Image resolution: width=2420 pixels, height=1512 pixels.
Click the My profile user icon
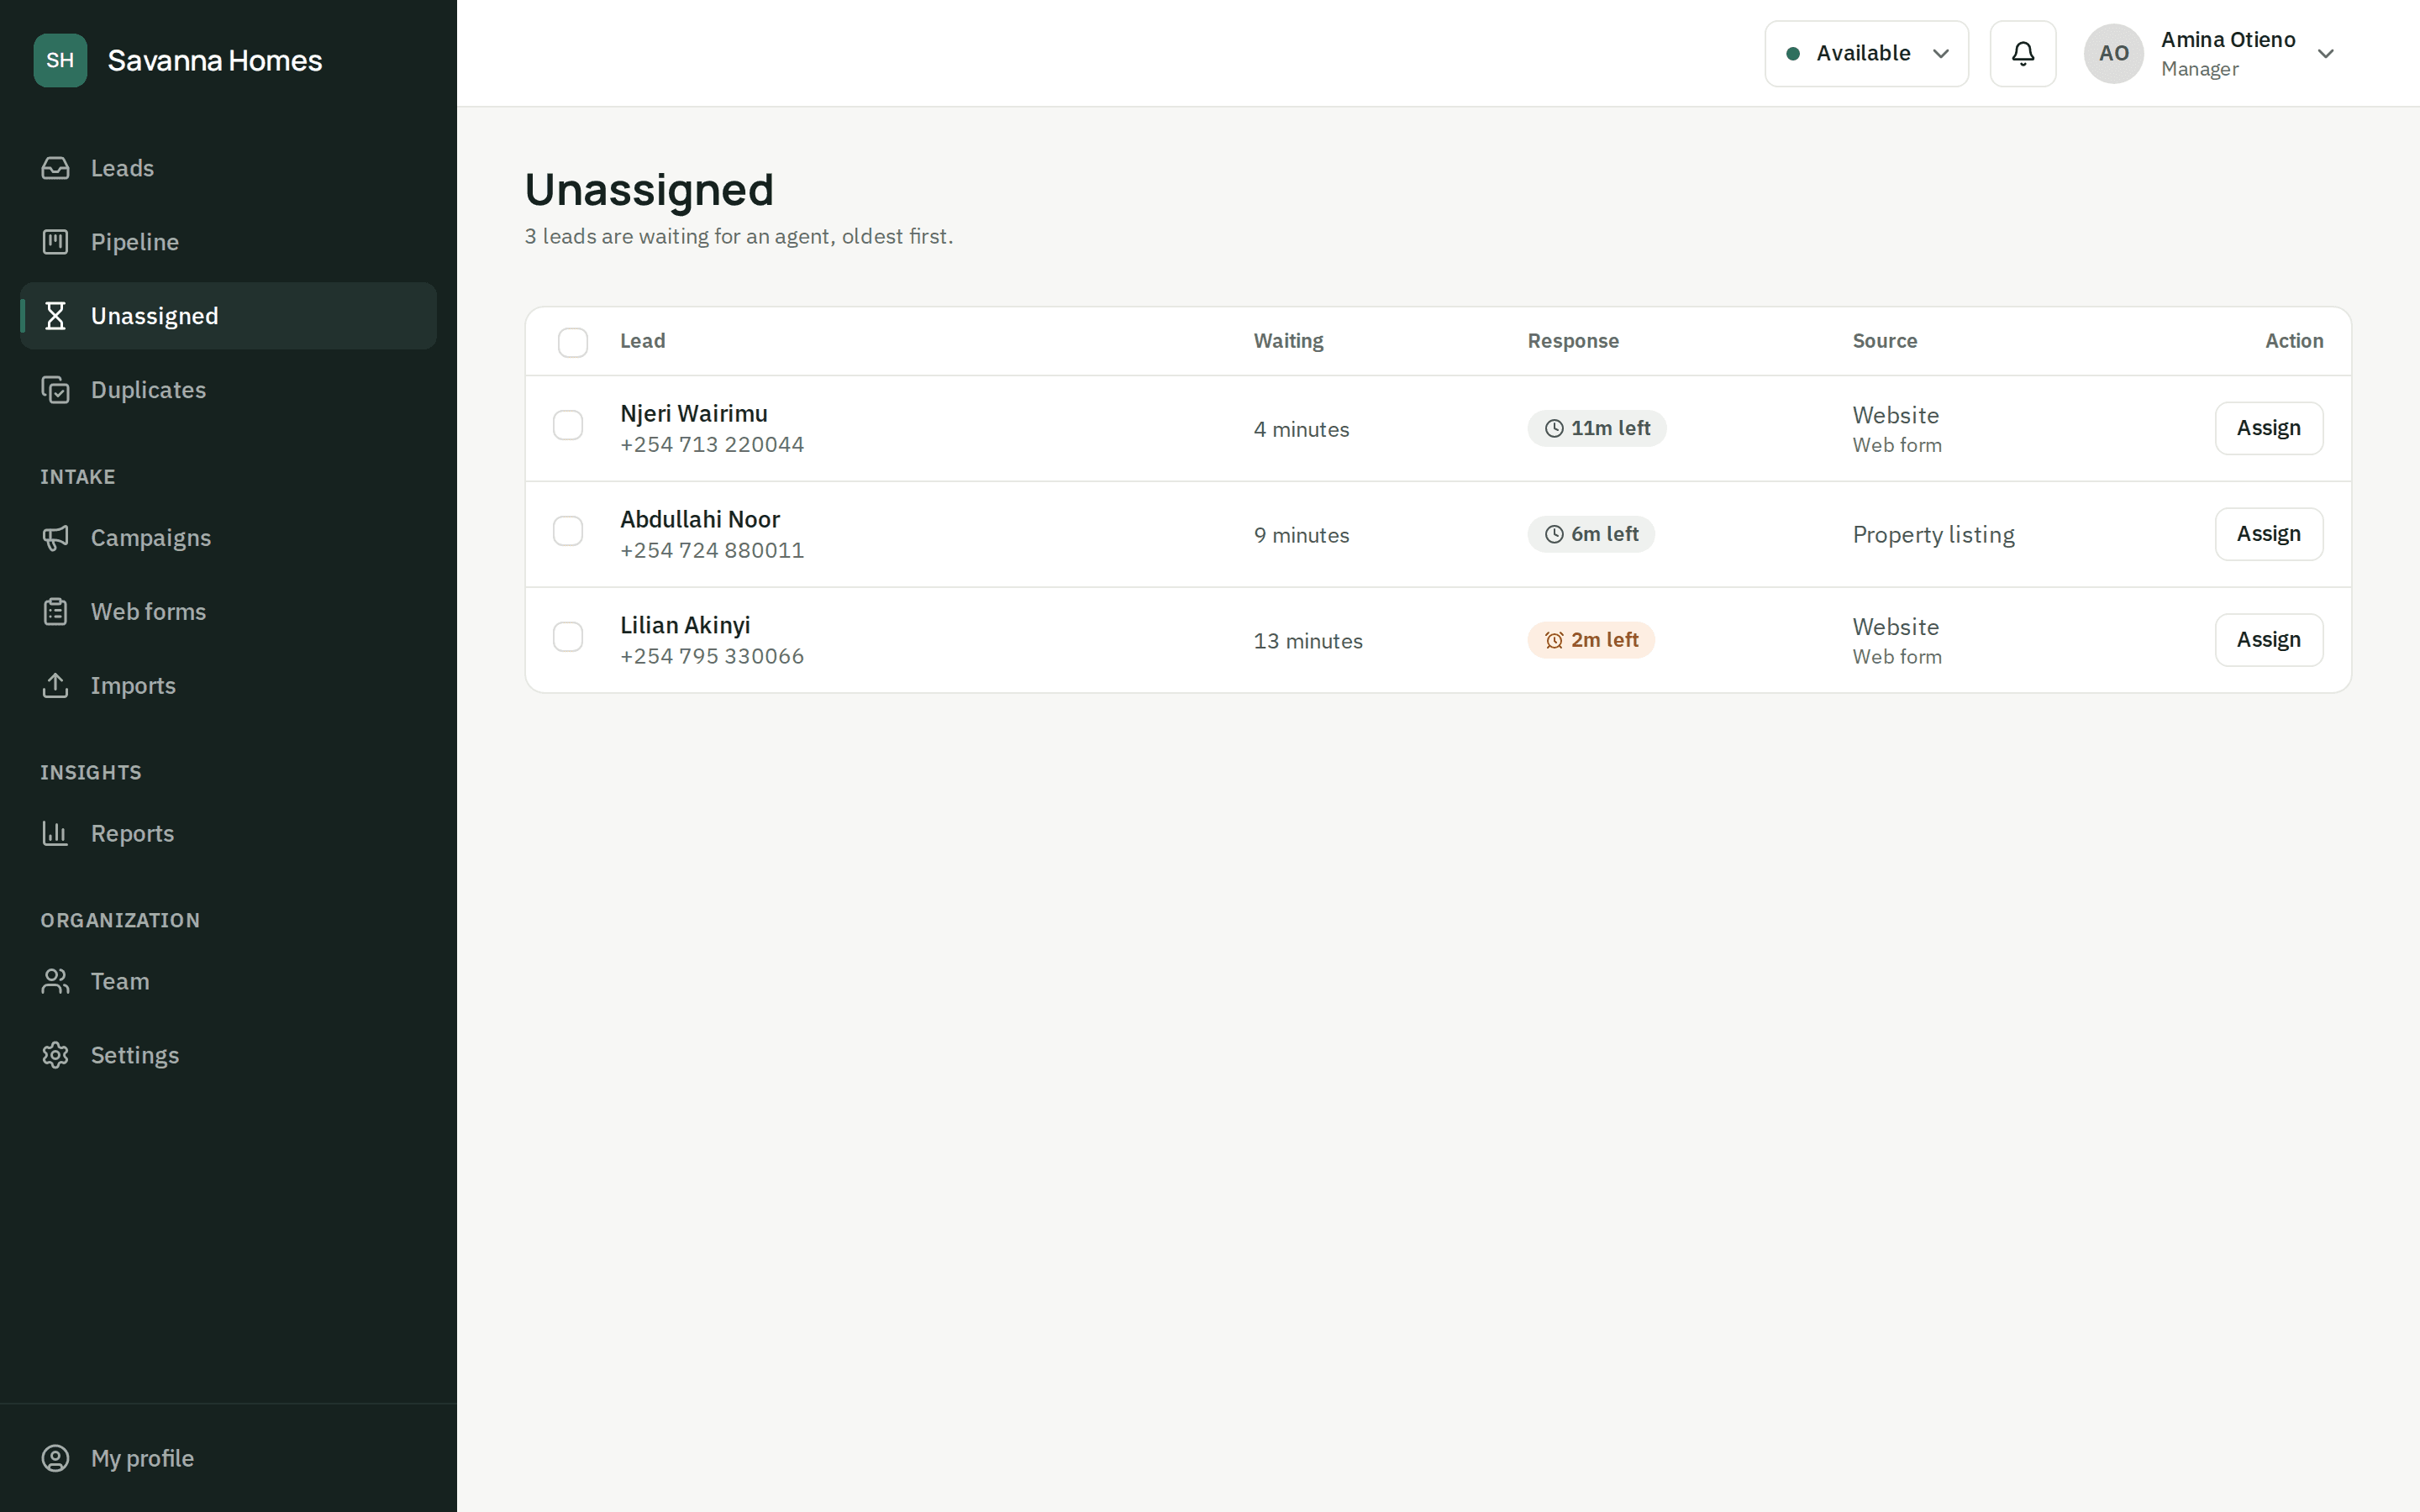(x=56, y=1459)
